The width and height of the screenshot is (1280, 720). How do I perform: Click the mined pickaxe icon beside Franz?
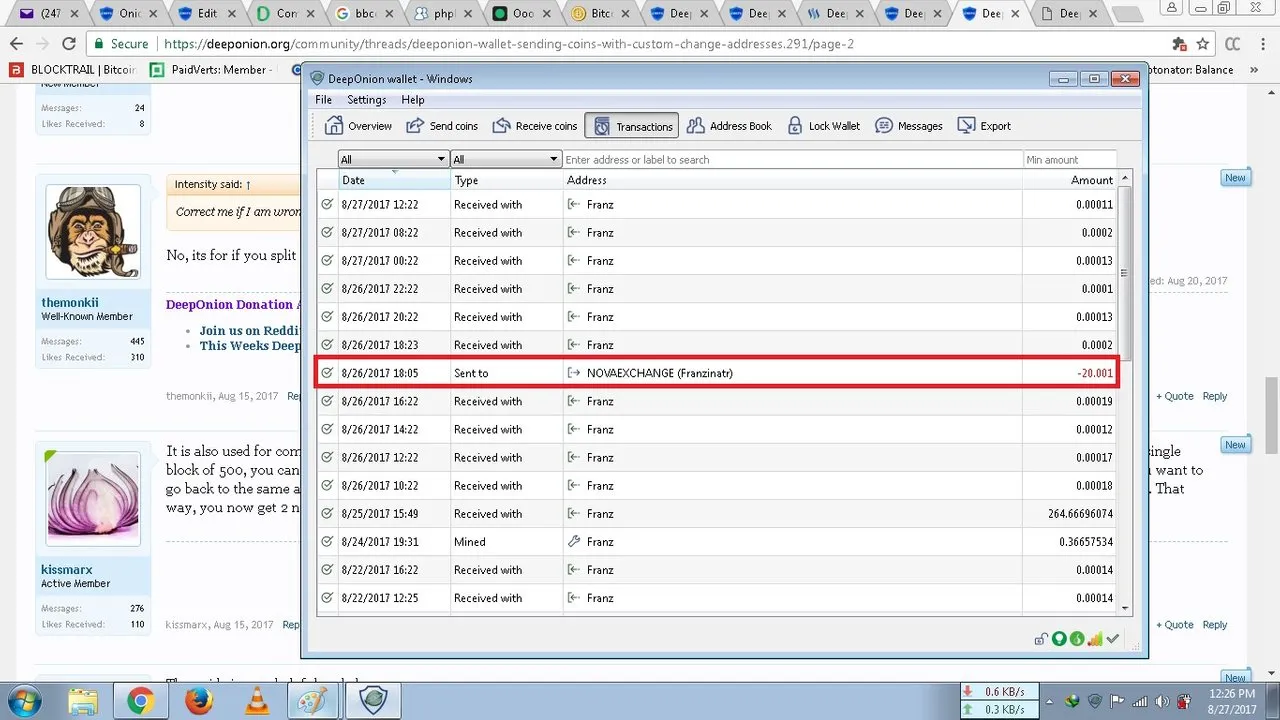574,541
